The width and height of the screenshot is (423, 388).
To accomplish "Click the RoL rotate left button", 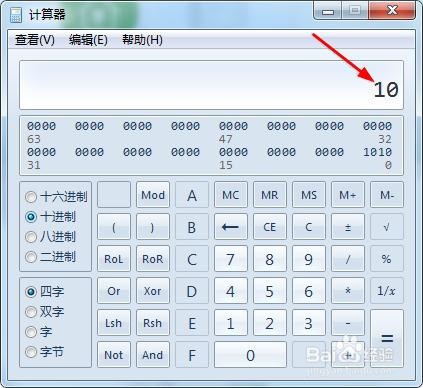I will tap(114, 259).
